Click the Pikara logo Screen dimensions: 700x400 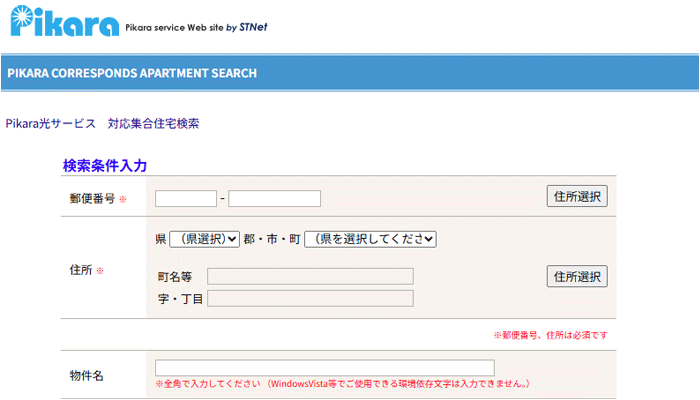click(x=62, y=23)
